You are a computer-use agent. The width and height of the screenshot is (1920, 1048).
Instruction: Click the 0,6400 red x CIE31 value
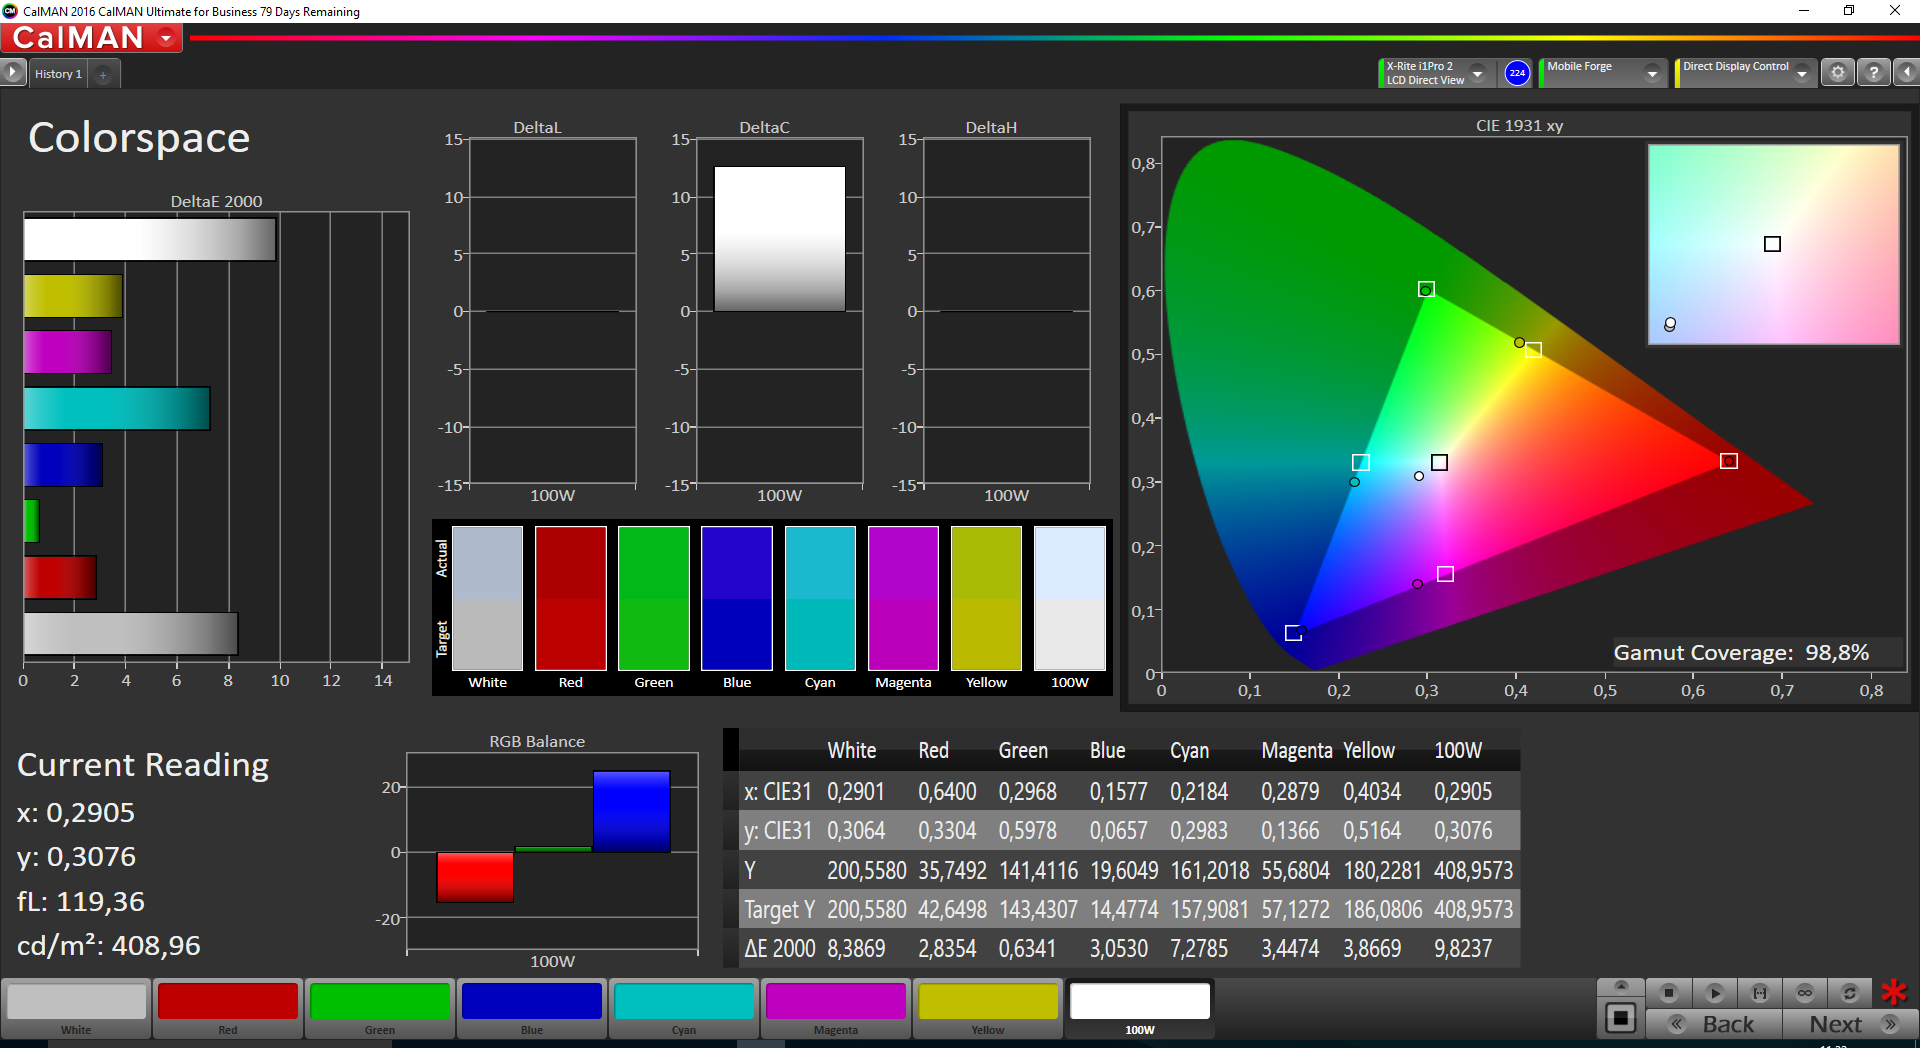coord(947,792)
